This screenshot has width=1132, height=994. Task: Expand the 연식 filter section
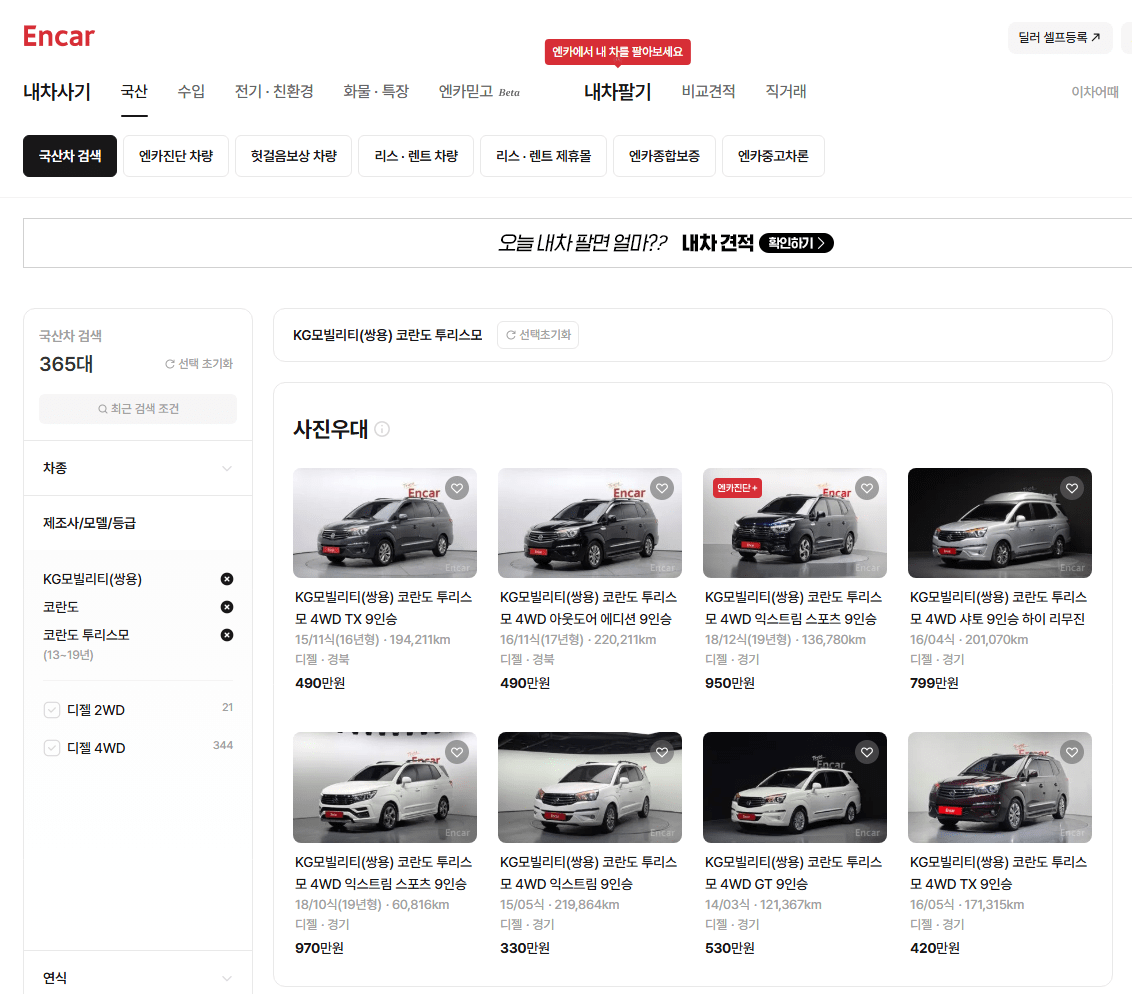(x=138, y=977)
